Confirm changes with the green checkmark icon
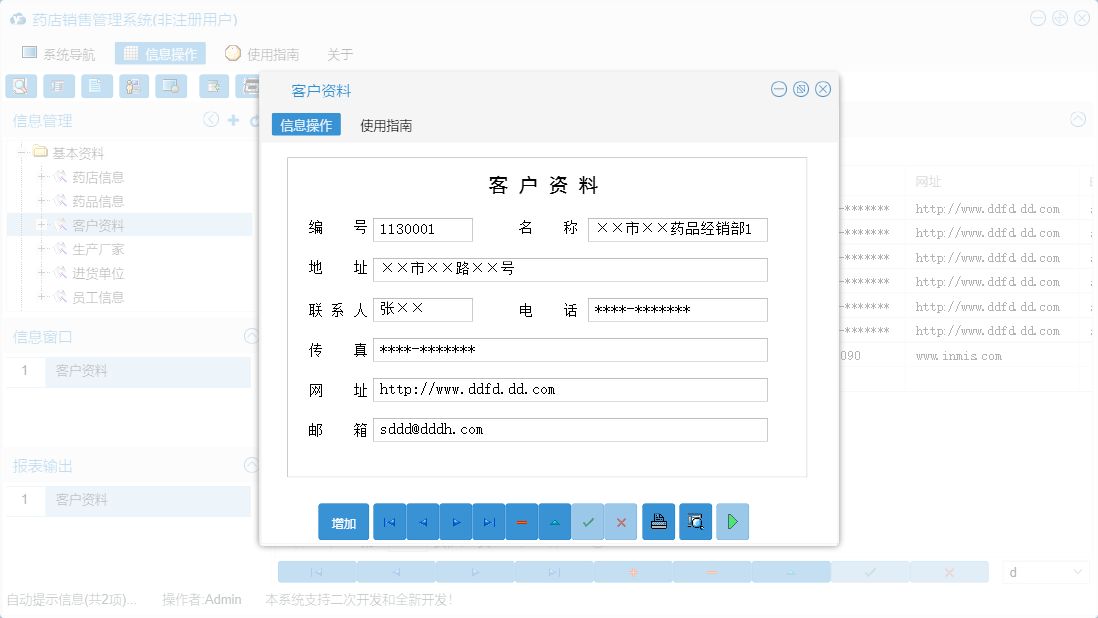 (x=588, y=521)
